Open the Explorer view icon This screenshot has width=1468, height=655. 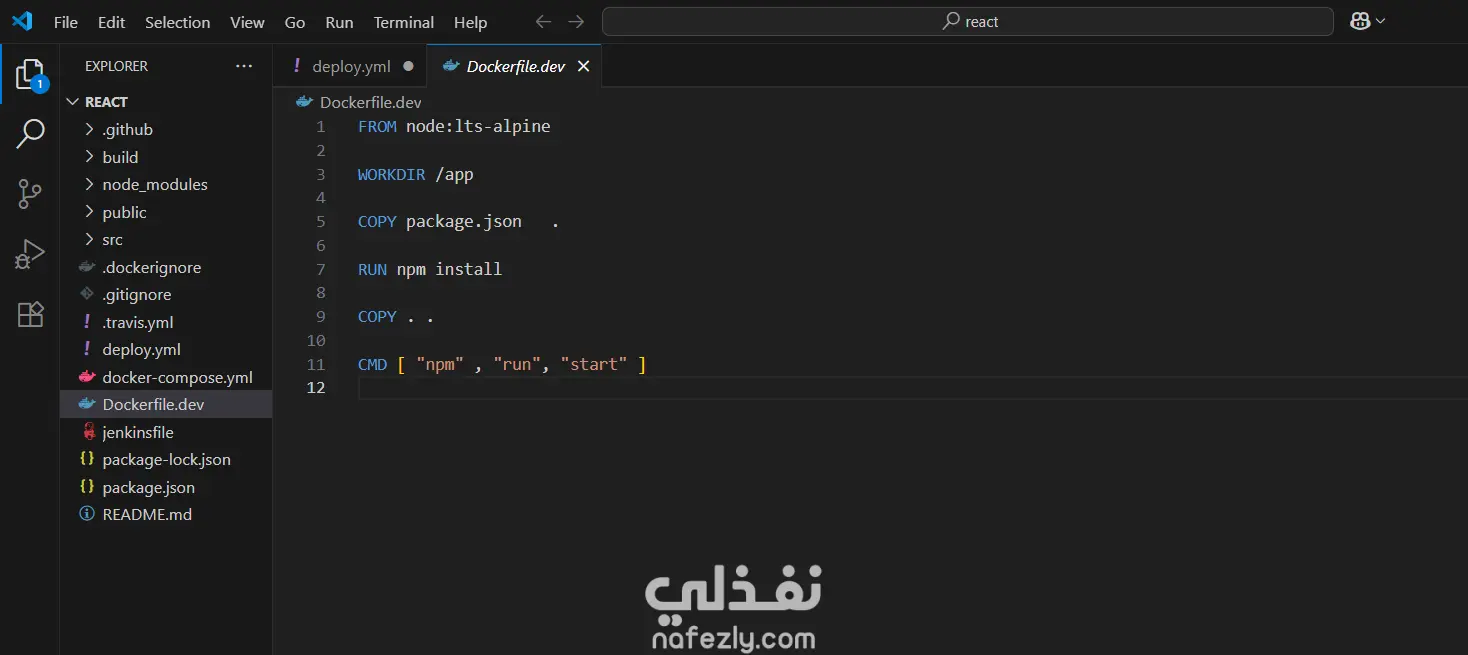[29, 73]
